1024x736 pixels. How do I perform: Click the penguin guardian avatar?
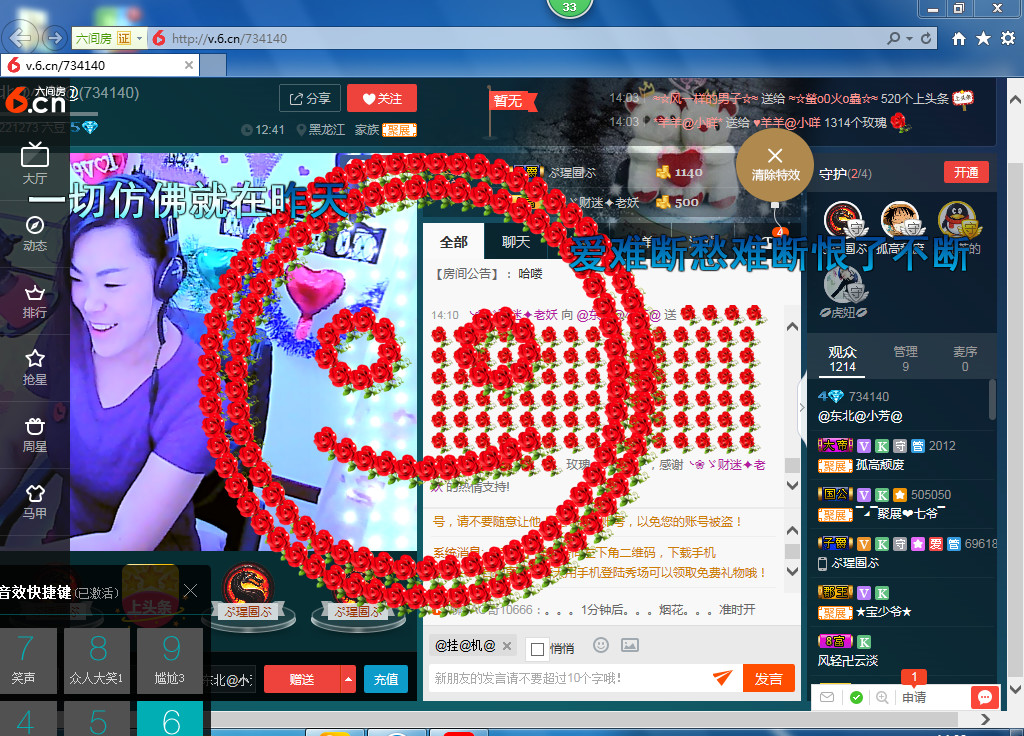pos(957,220)
